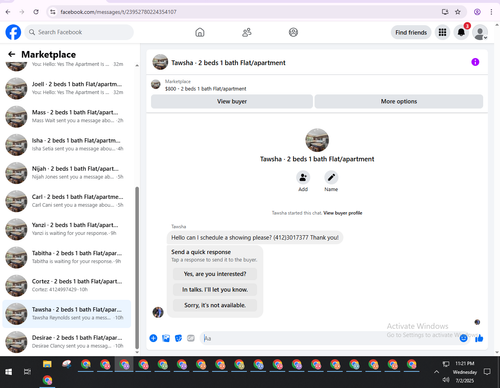500x388 pixels.
Task: Click the large listing photo in chat center
Action: tap(317, 140)
